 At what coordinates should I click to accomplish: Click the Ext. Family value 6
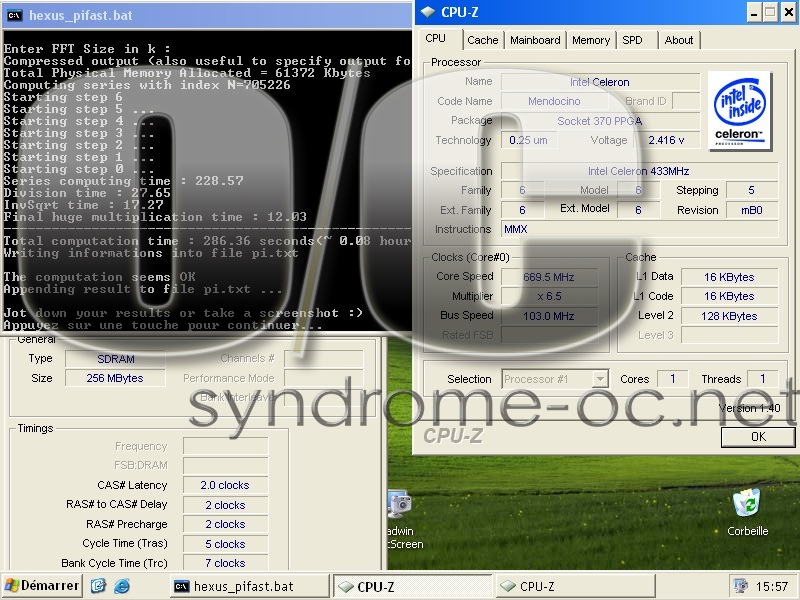(x=522, y=210)
